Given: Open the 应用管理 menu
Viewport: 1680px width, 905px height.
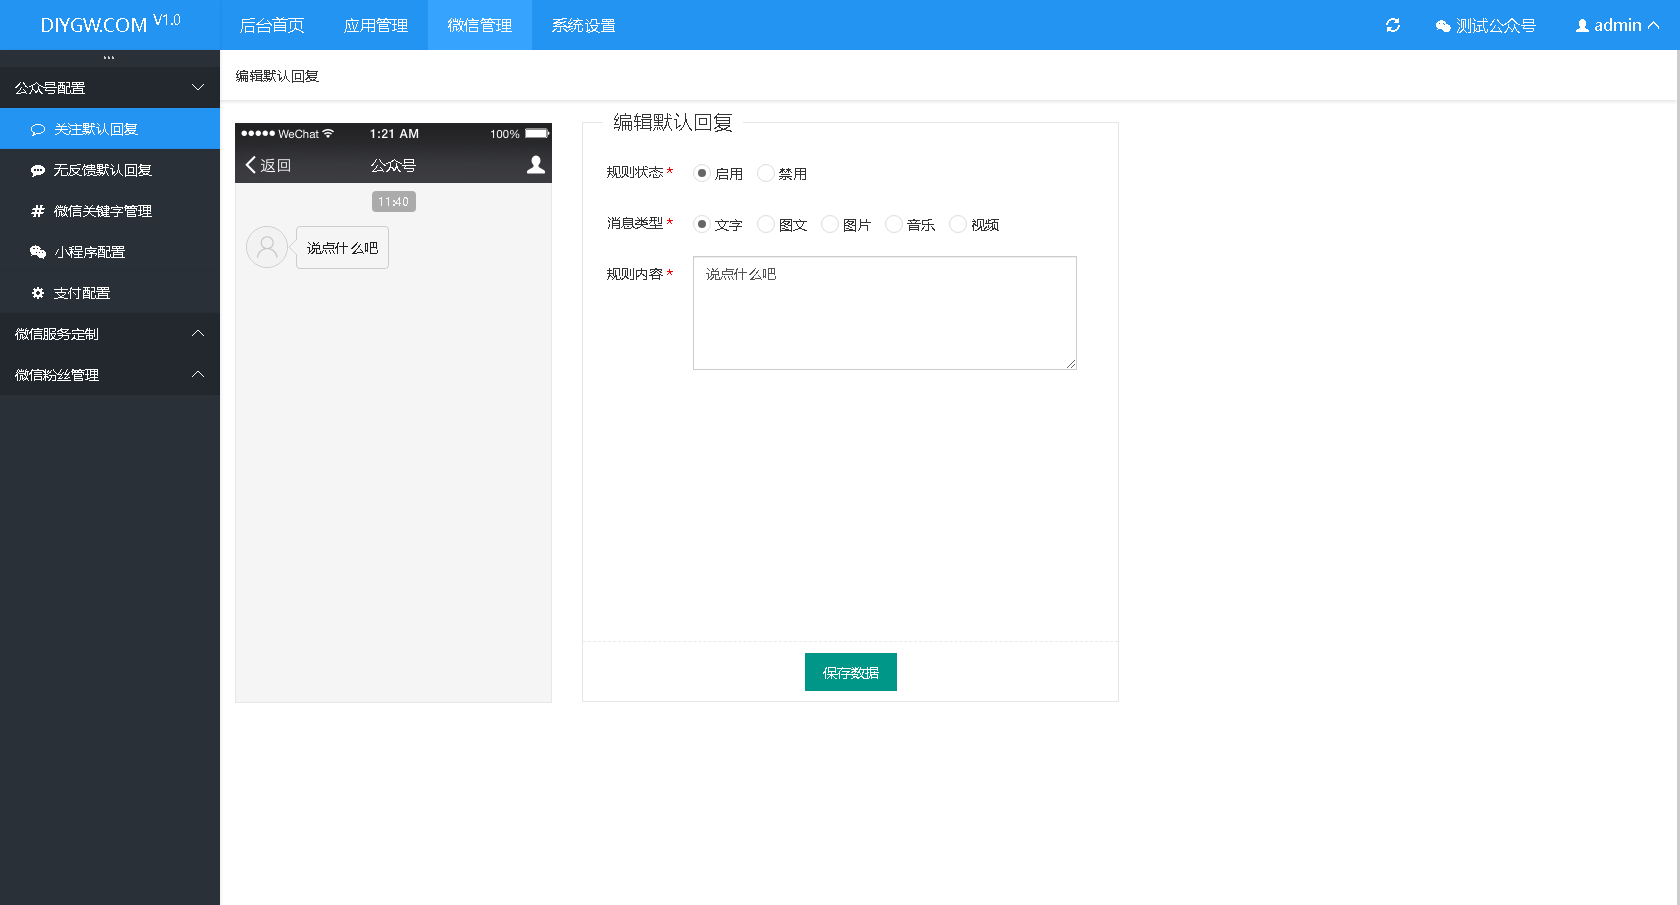Looking at the screenshot, I should [376, 25].
